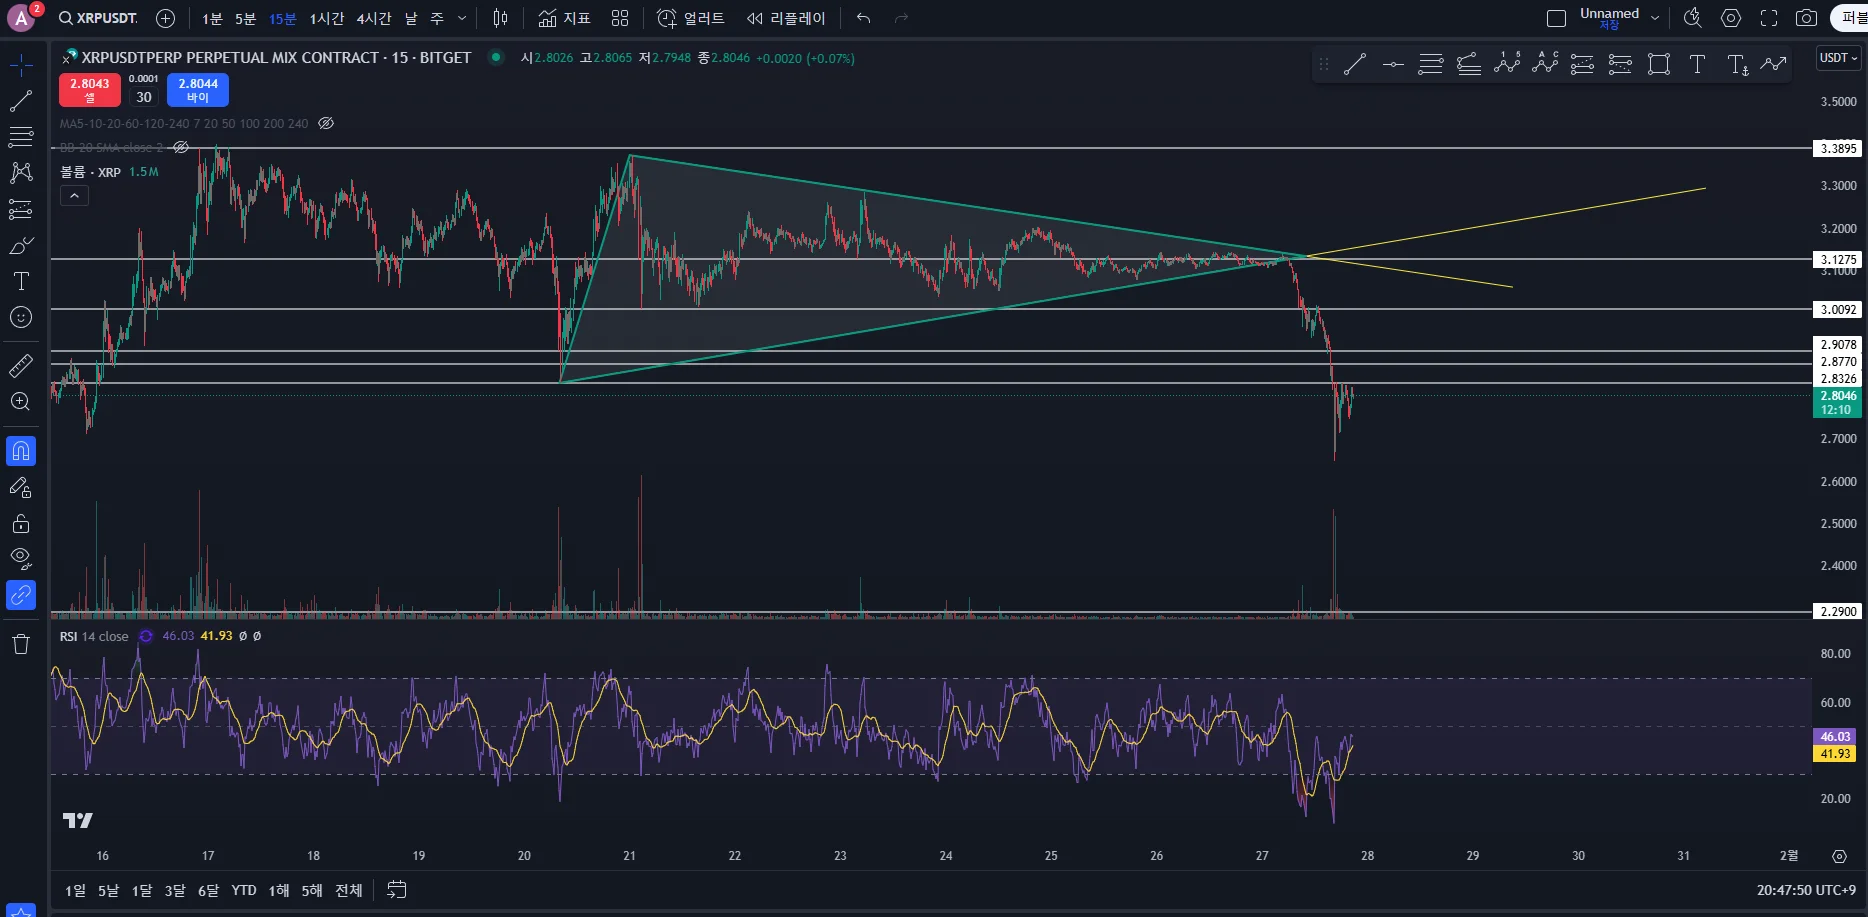This screenshot has width=1868, height=917.
Task: Open the timeframe dropdown arrow
Action: point(462,18)
